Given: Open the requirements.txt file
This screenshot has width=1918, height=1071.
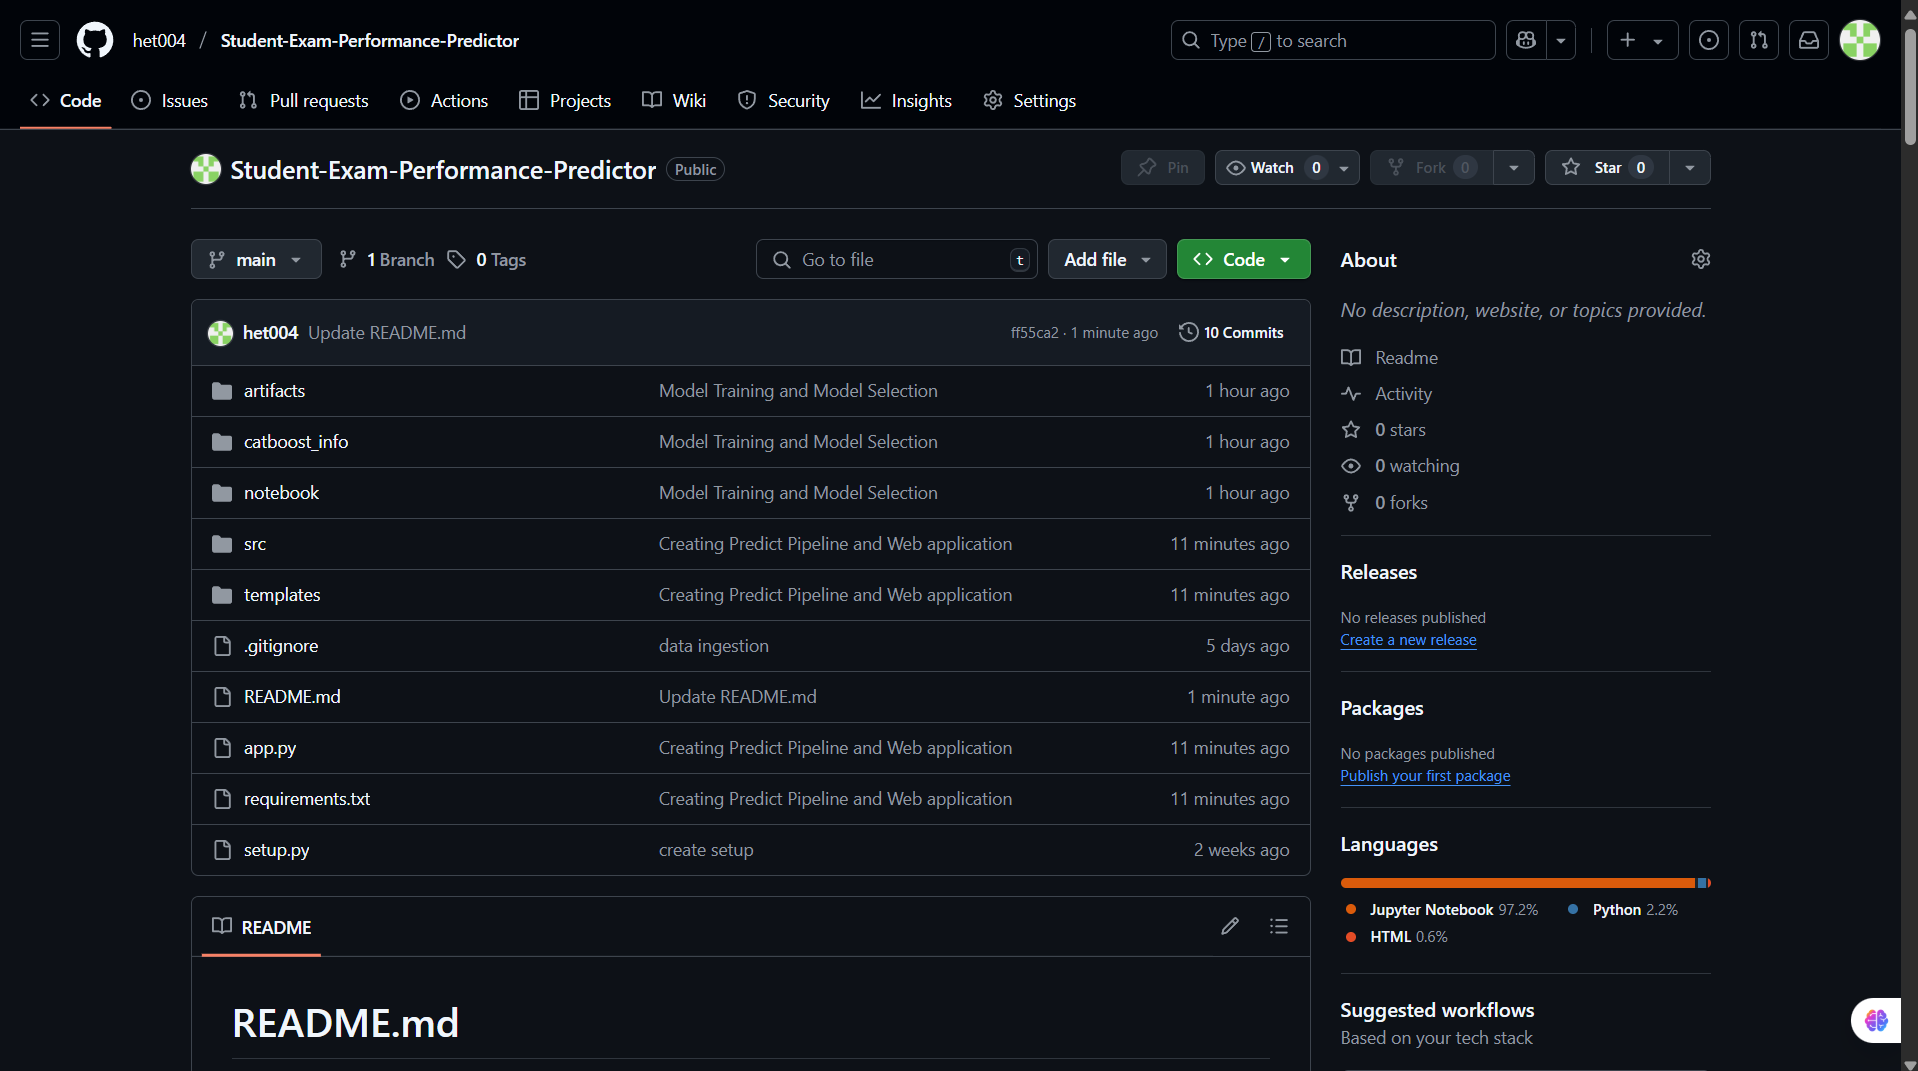Looking at the screenshot, I should tap(307, 799).
